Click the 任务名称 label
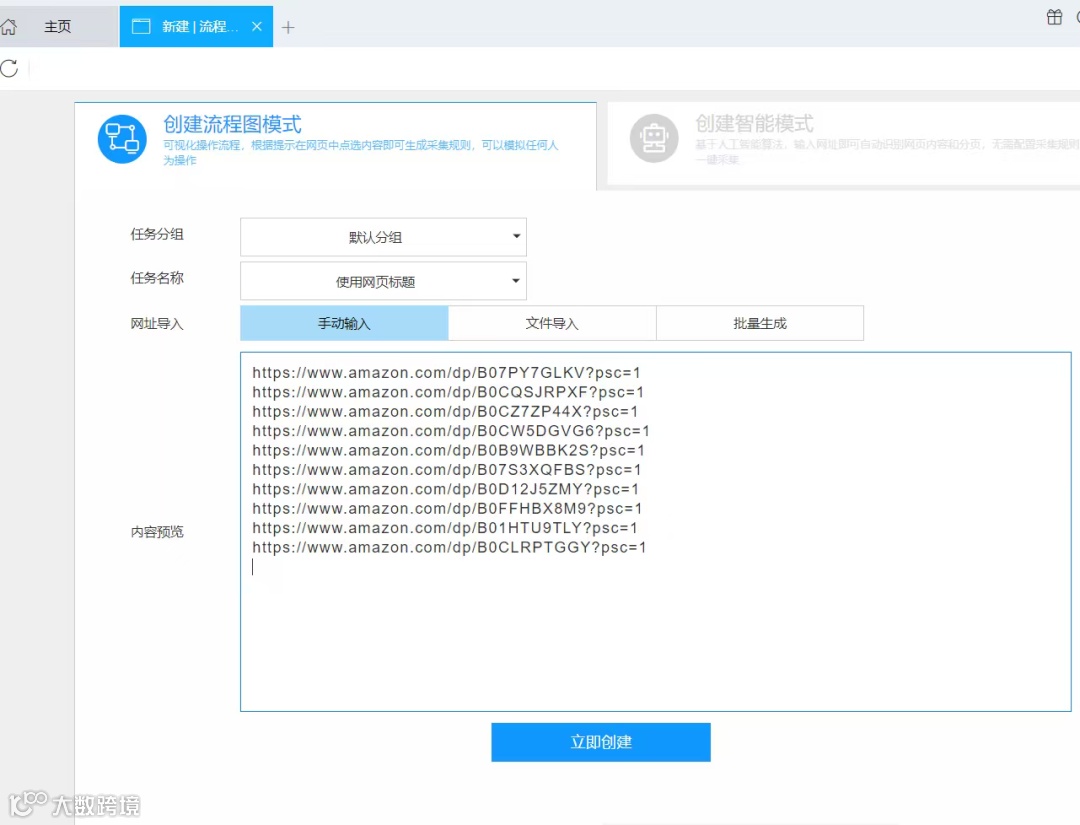The width and height of the screenshot is (1080, 825). [x=157, y=278]
